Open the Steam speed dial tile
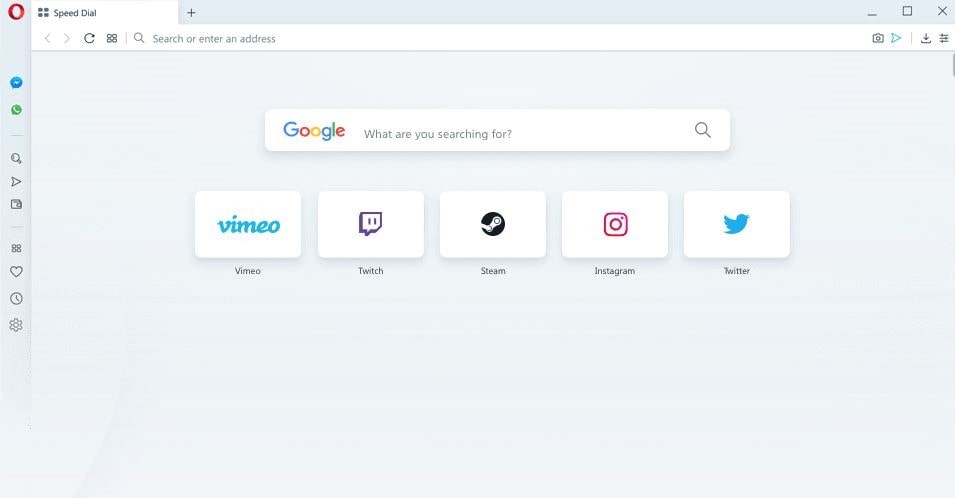Image resolution: width=955 pixels, height=498 pixels. click(x=493, y=224)
